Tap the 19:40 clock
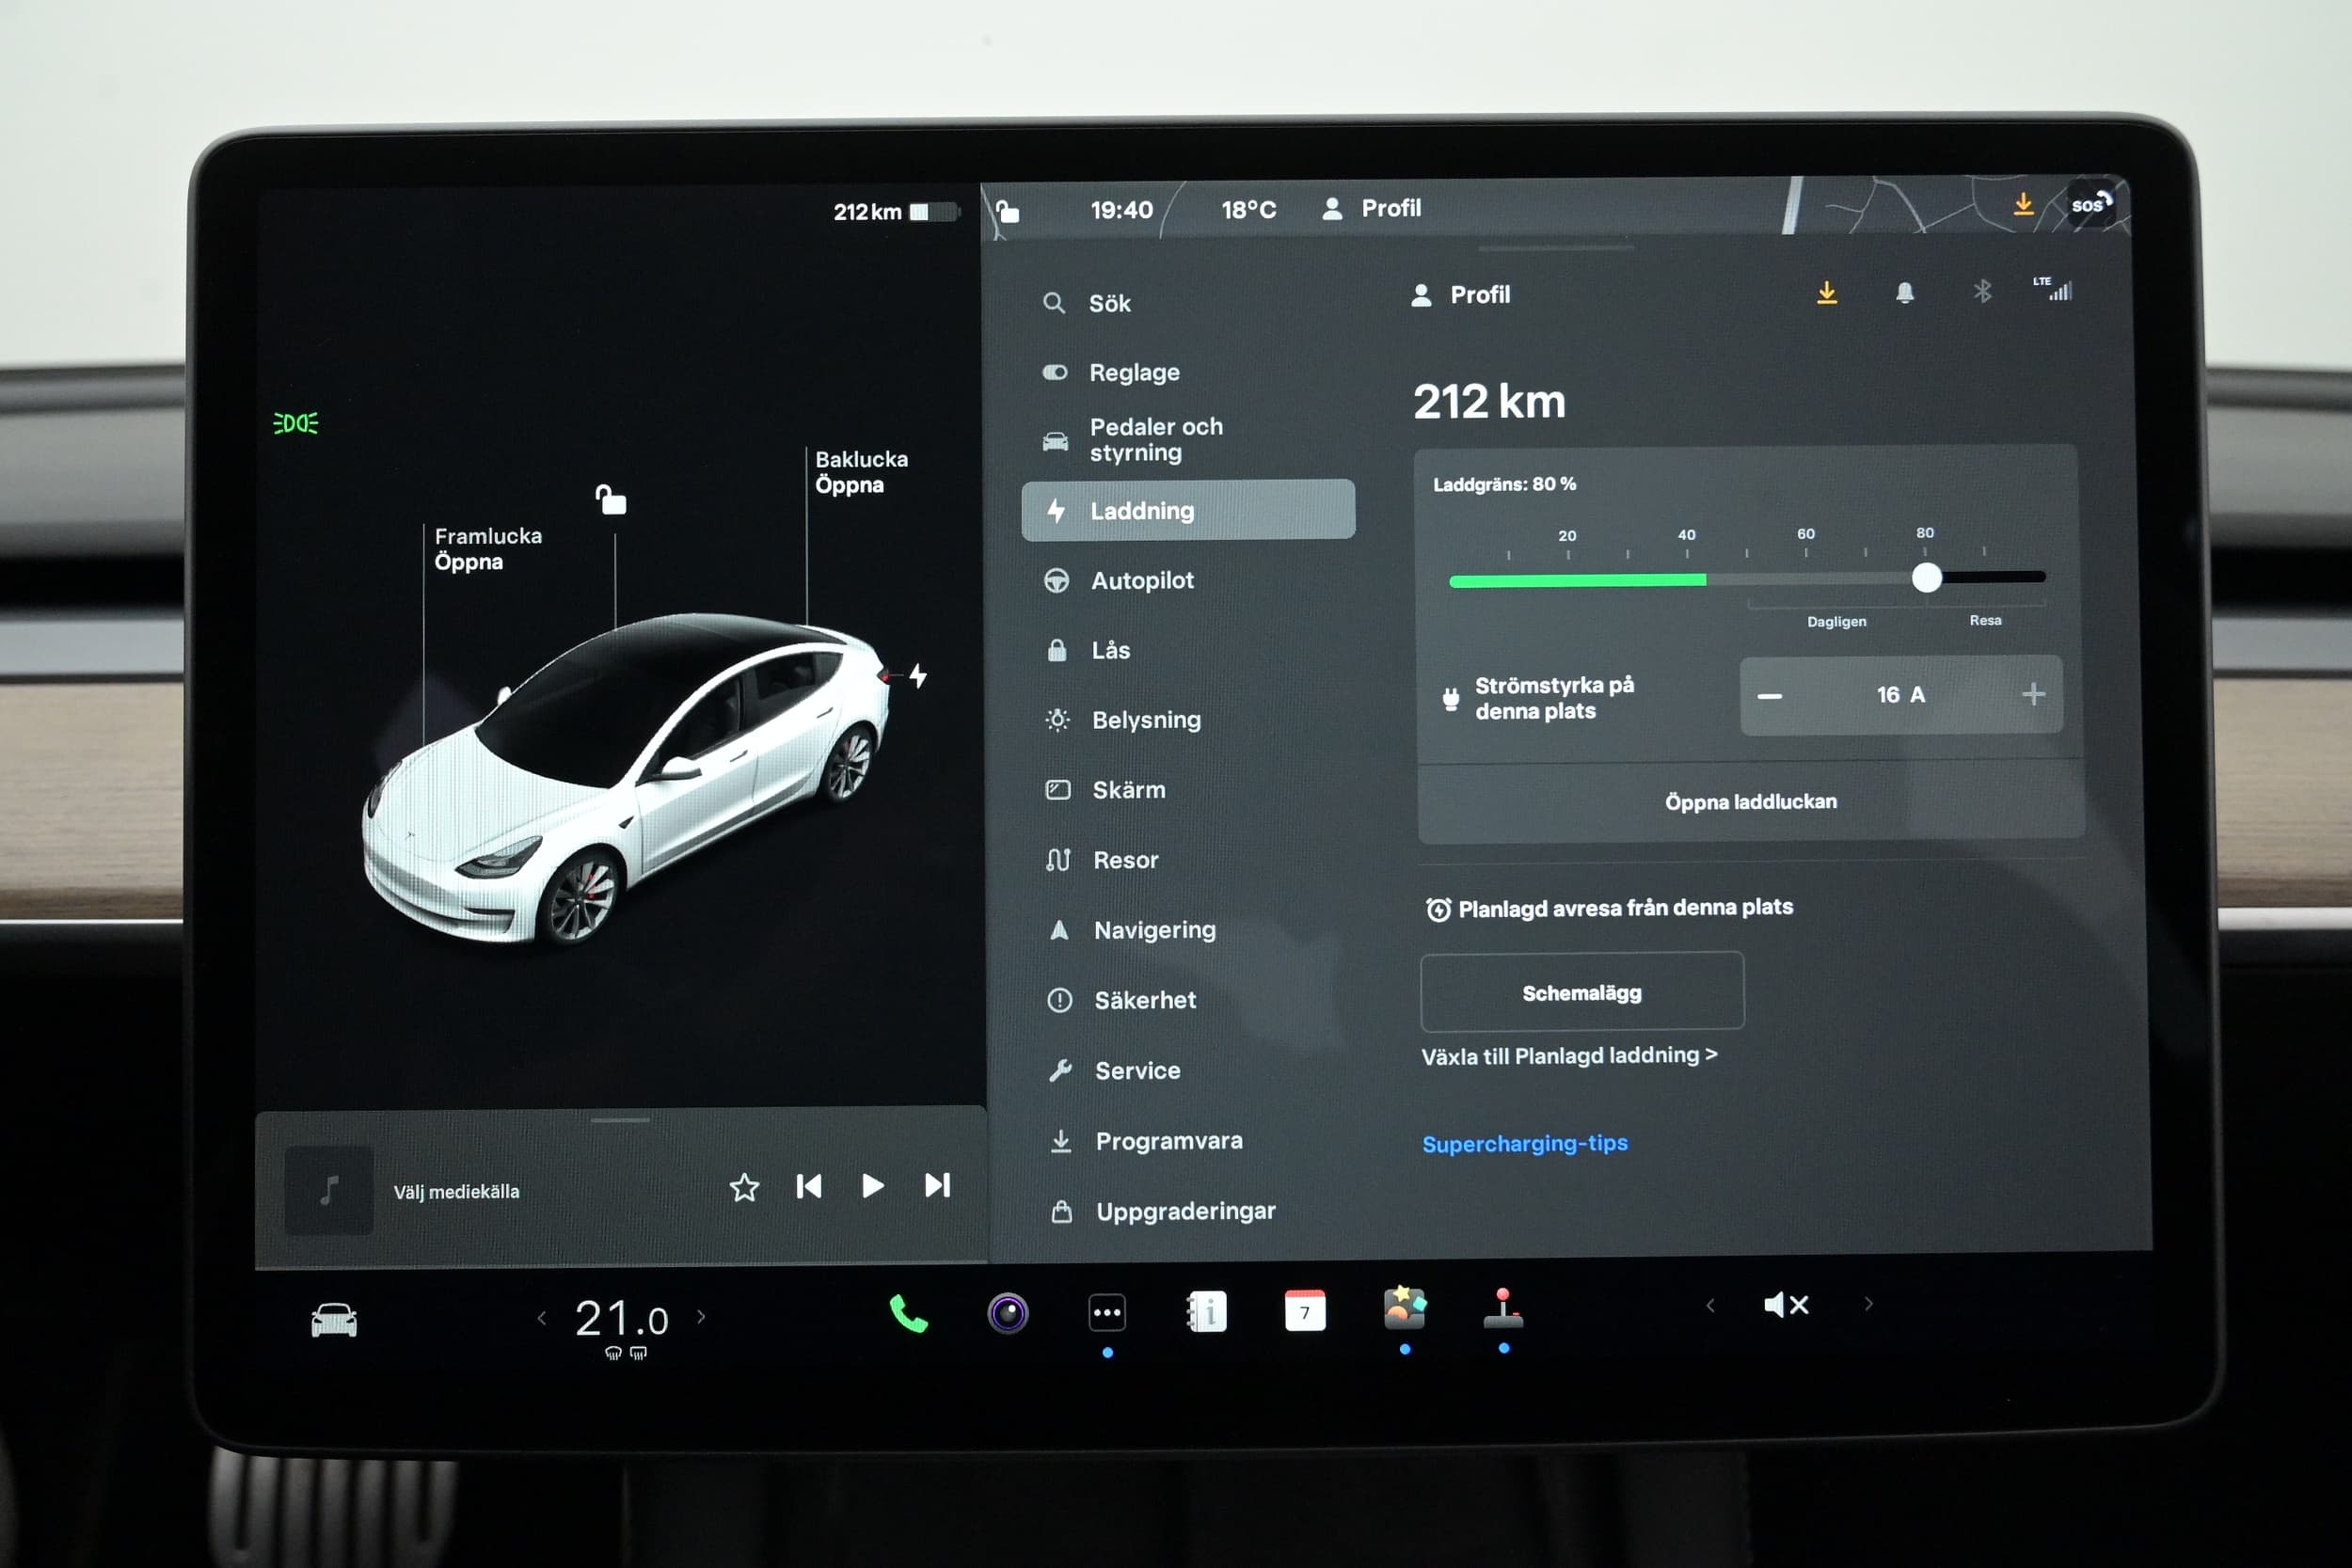The image size is (2352, 1568). pyautogui.click(x=1121, y=210)
